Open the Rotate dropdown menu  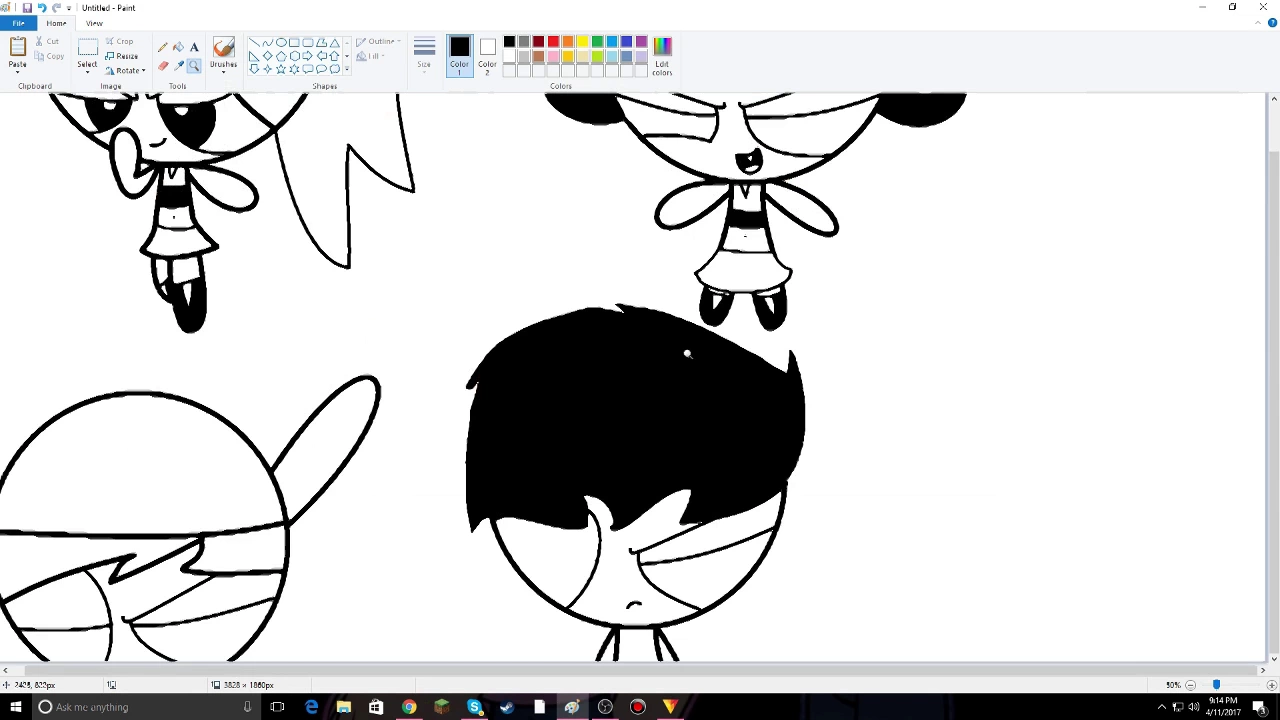[125, 70]
